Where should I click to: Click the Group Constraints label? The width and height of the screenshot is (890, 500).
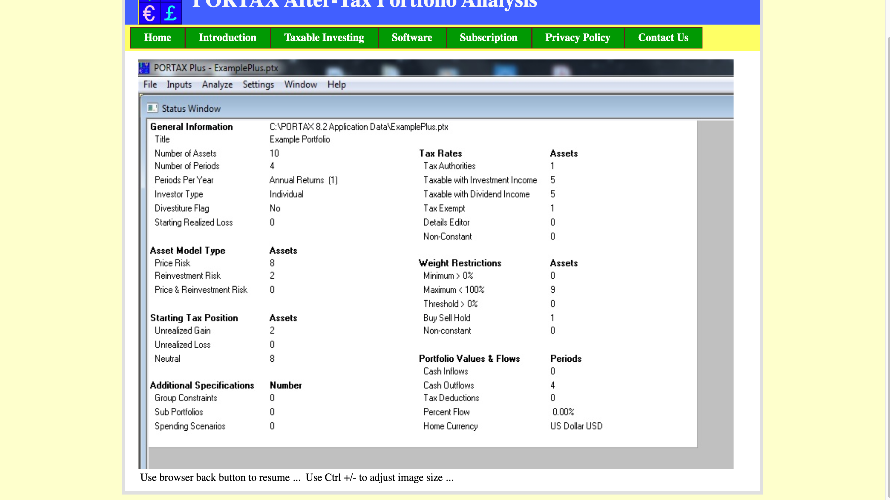point(186,398)
